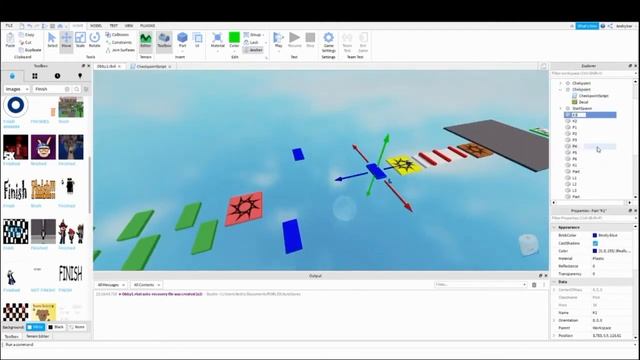Open the All Messages dropdown
This screenshot has height=360, width=640.
(111, 284)
